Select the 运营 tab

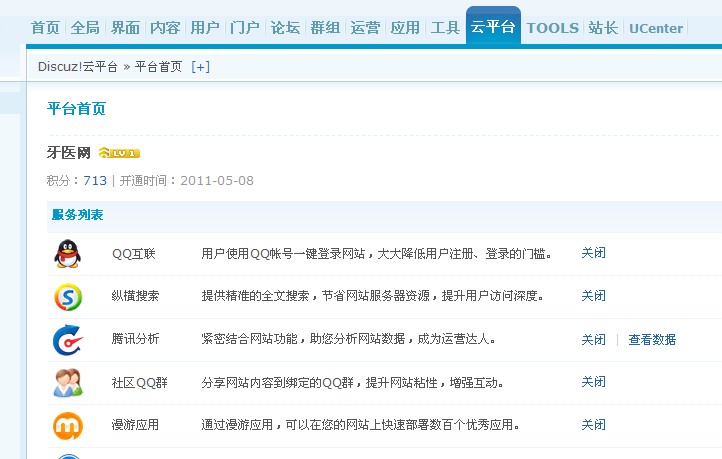[365, 28]
